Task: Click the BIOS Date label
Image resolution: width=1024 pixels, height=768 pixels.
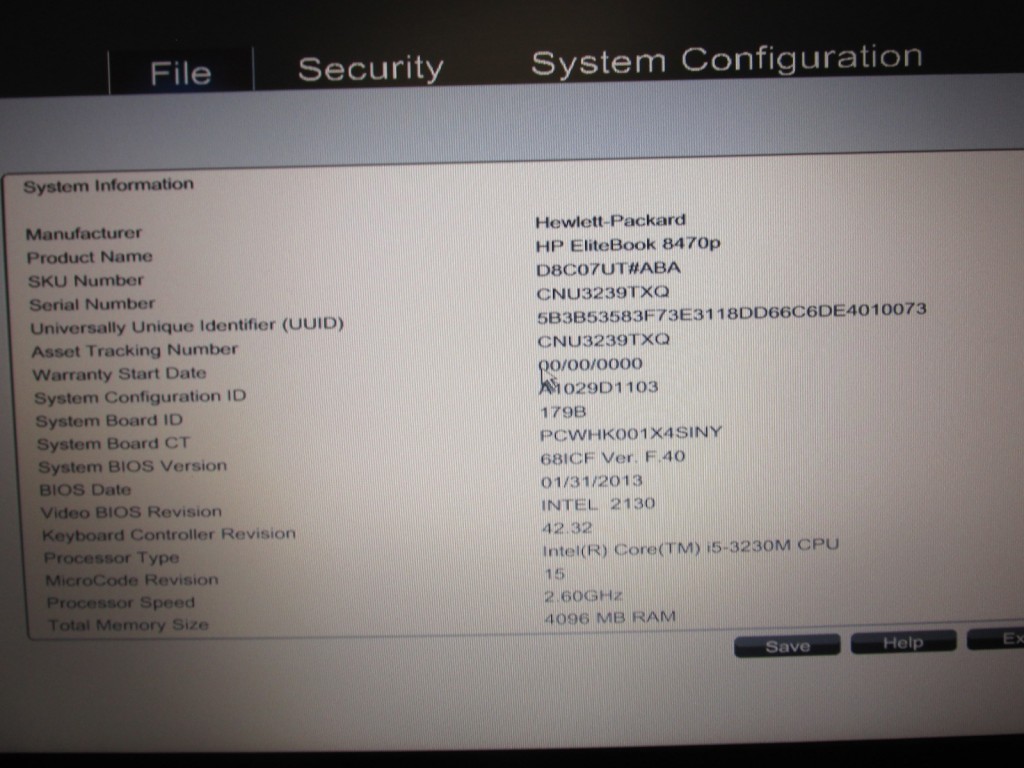Action: point(85,490)
